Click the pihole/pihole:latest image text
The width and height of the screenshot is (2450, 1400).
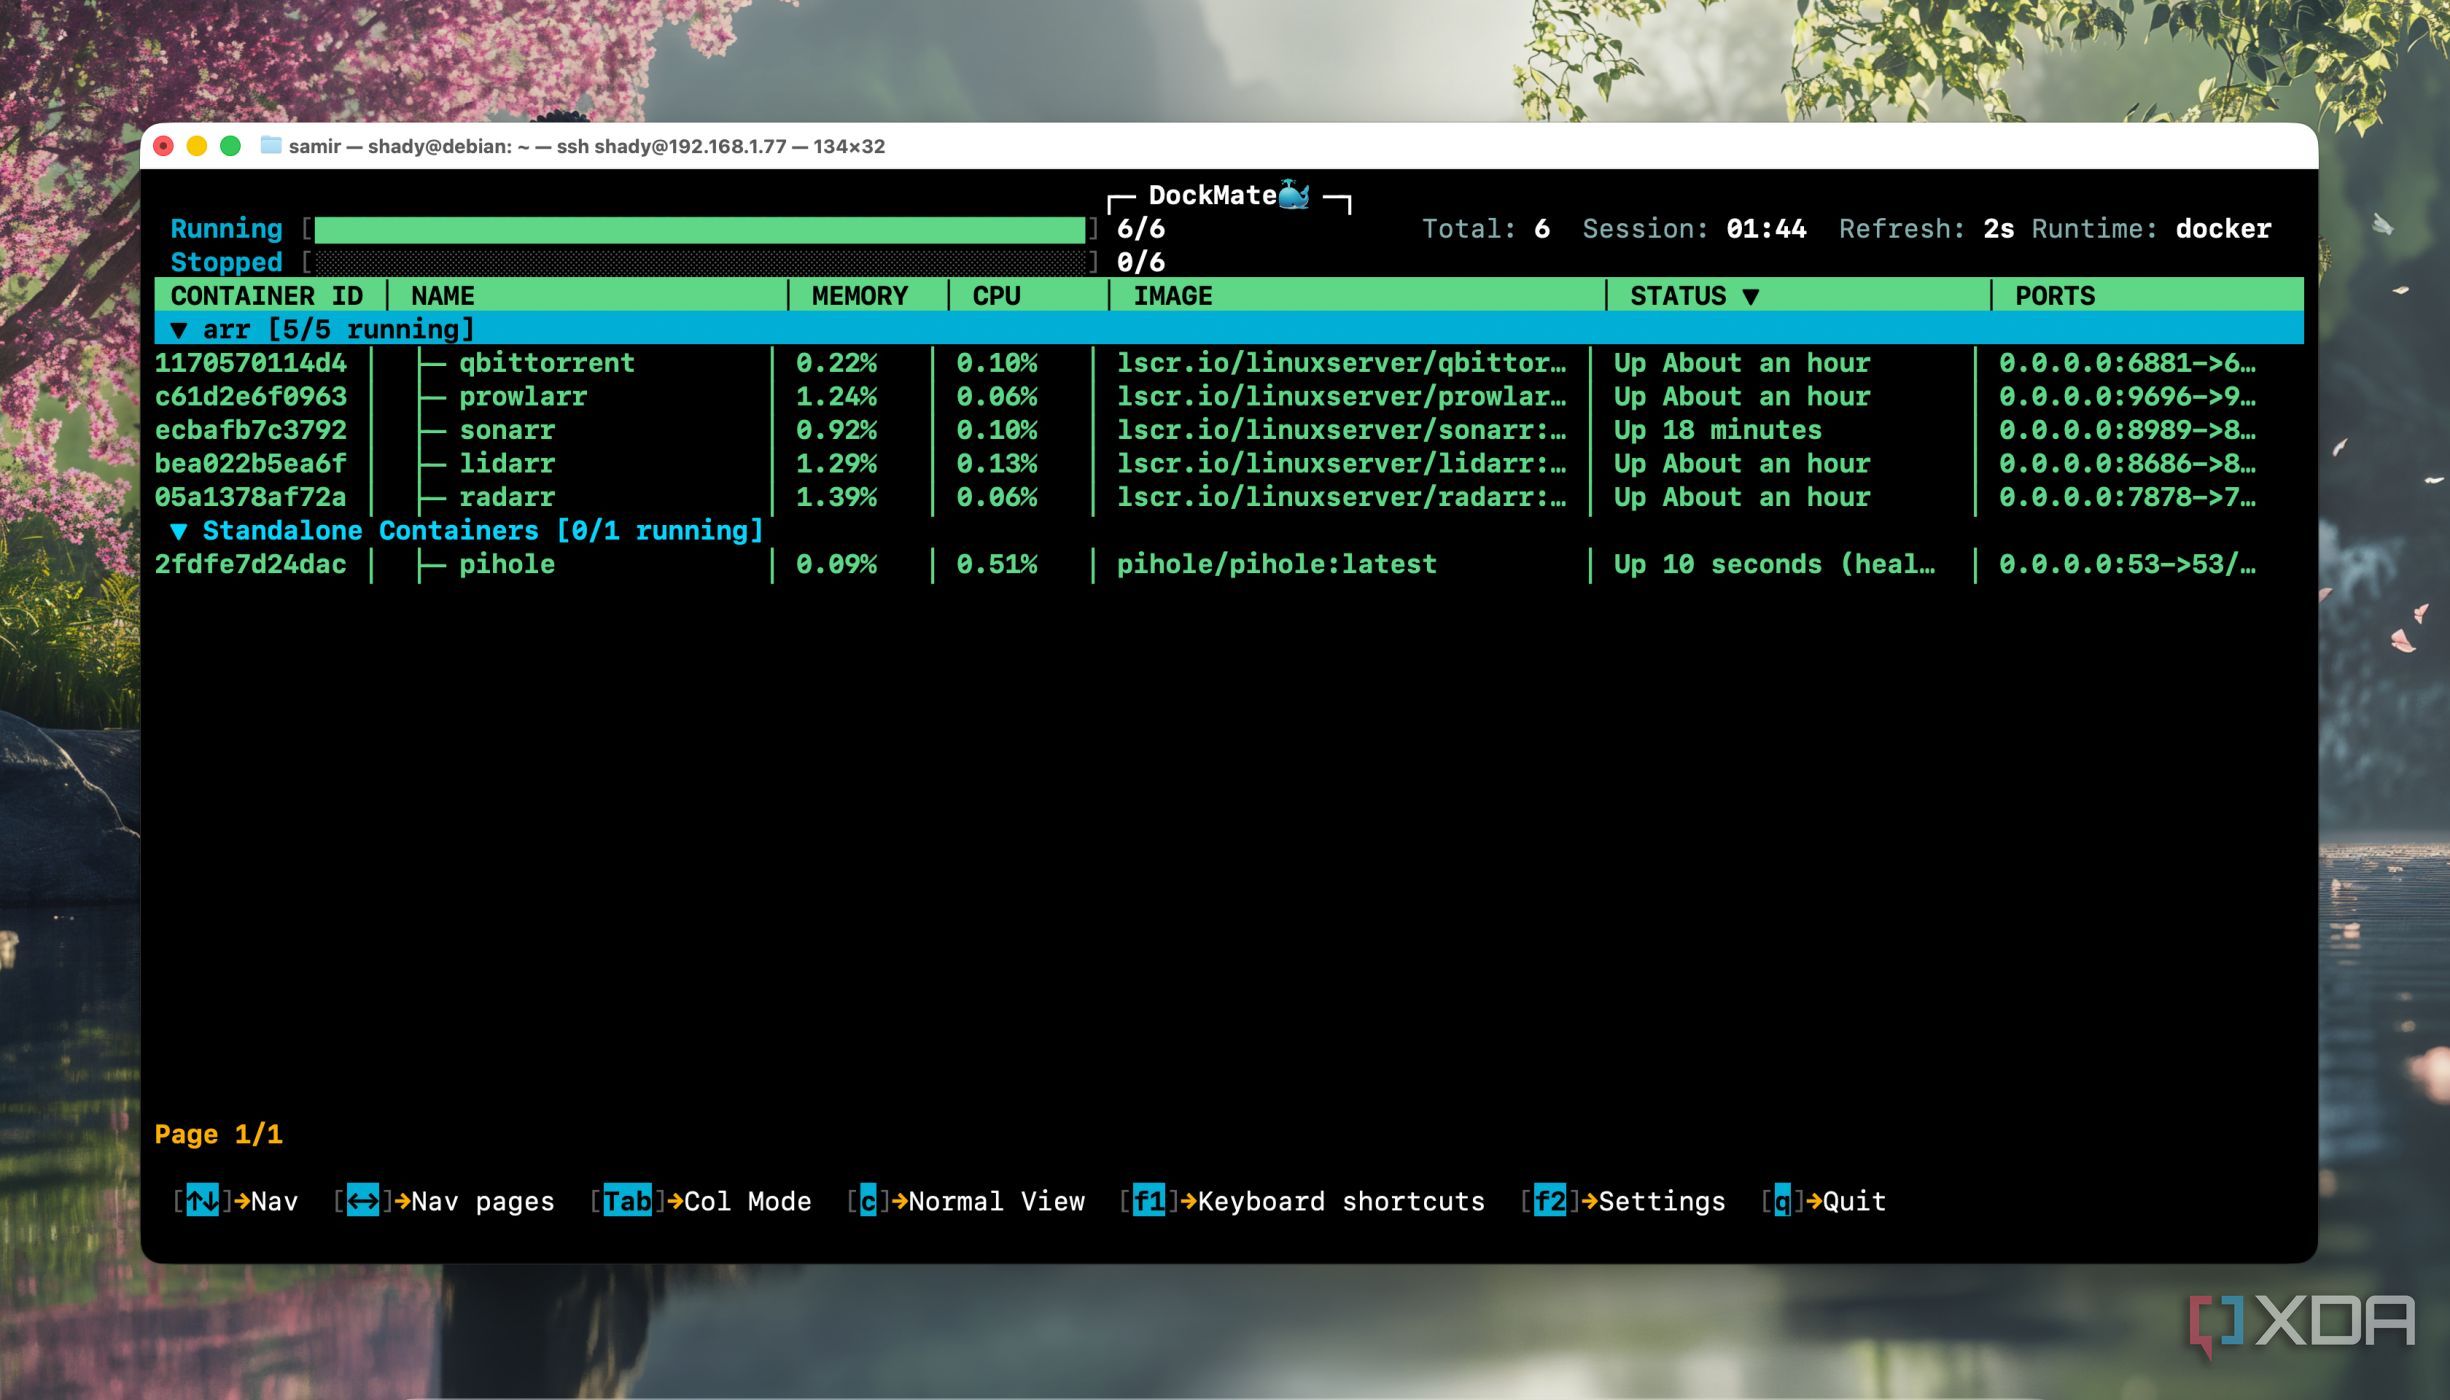(1276, 564)
